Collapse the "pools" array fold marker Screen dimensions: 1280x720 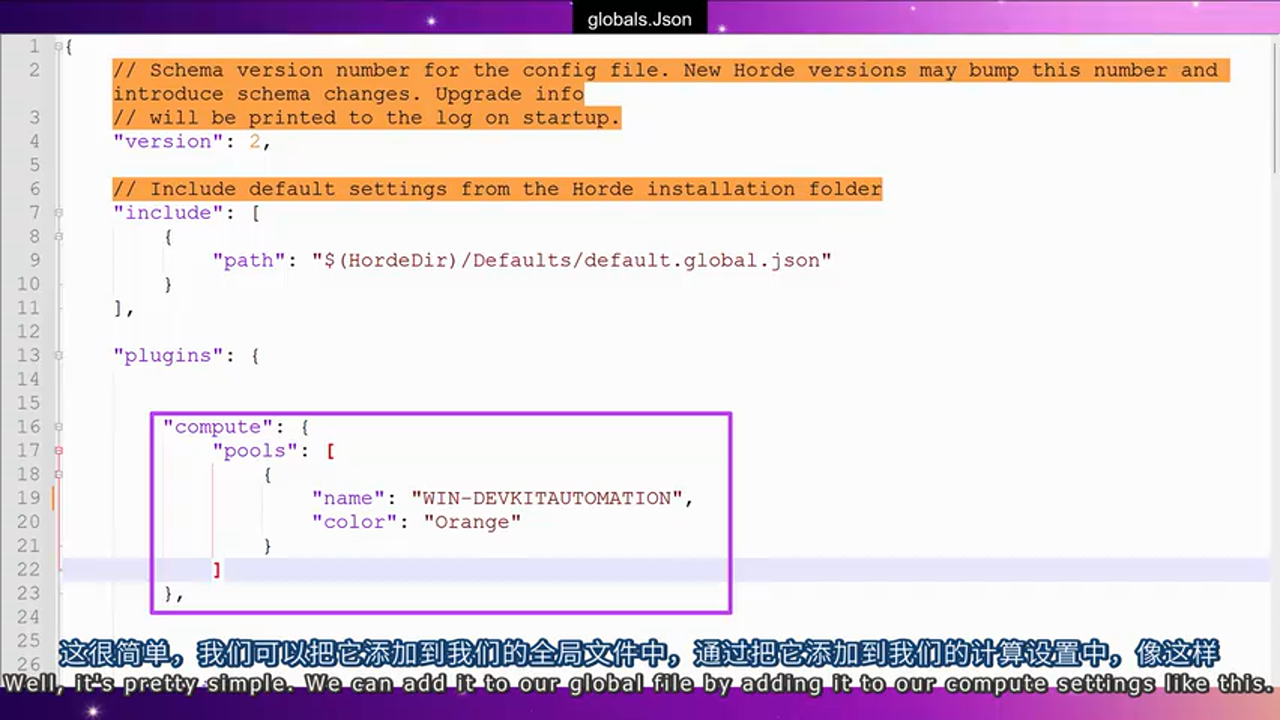click(58, 450)
